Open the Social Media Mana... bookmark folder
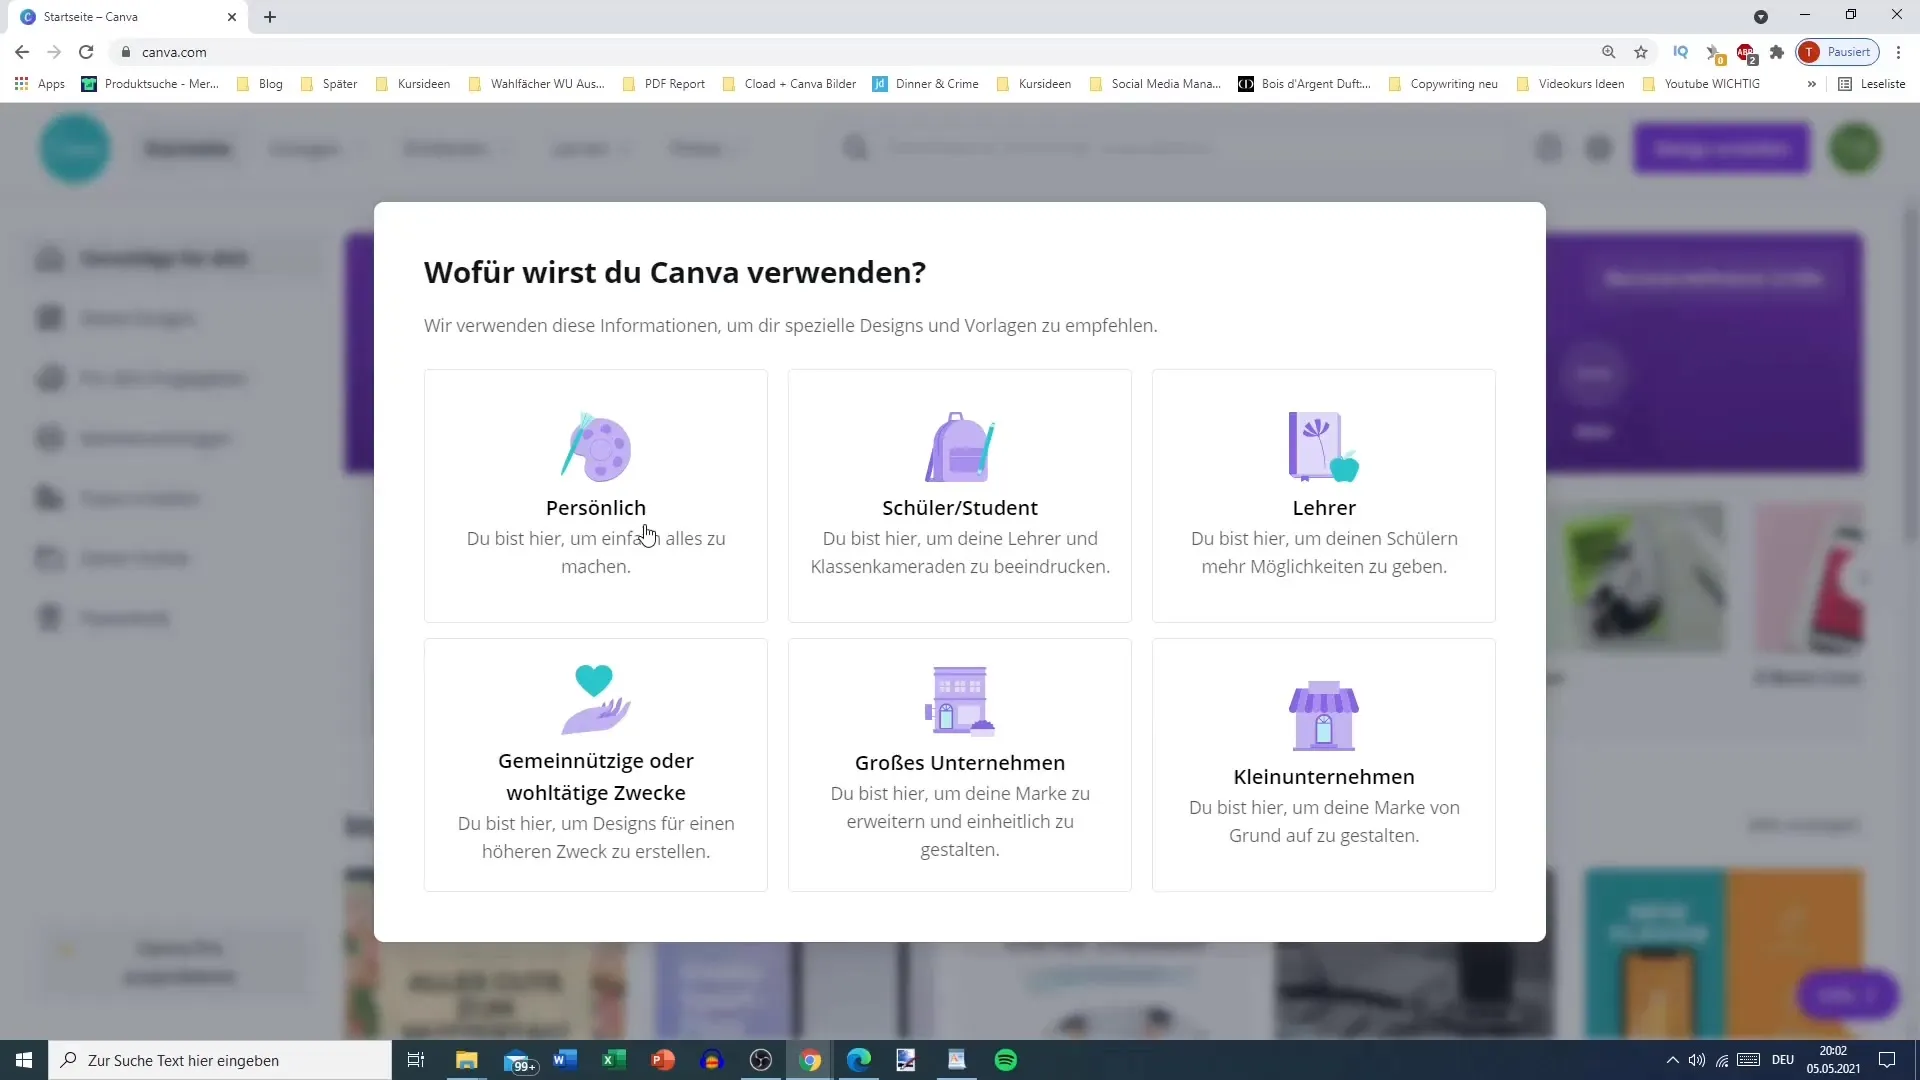Image resolution: width=1920 pixels, height=1080 pixels. [1156, 84]
